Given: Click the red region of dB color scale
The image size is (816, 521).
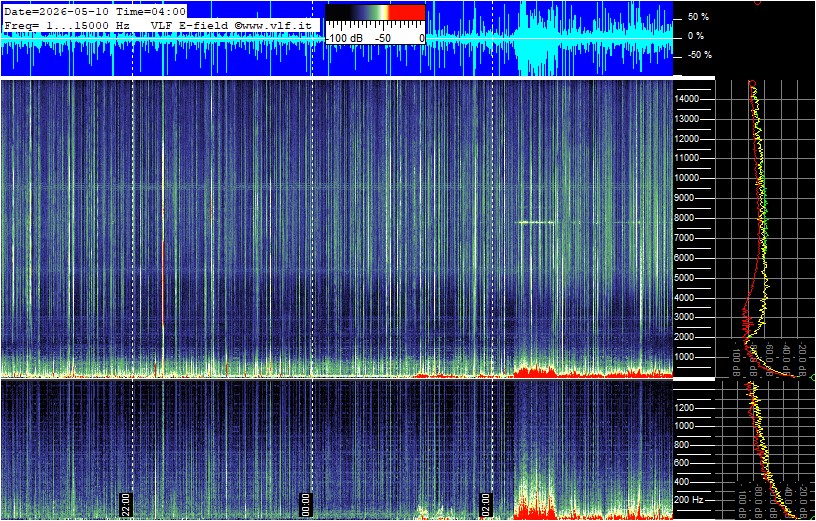Looking at the screenshot, I should tap(407, 12).
